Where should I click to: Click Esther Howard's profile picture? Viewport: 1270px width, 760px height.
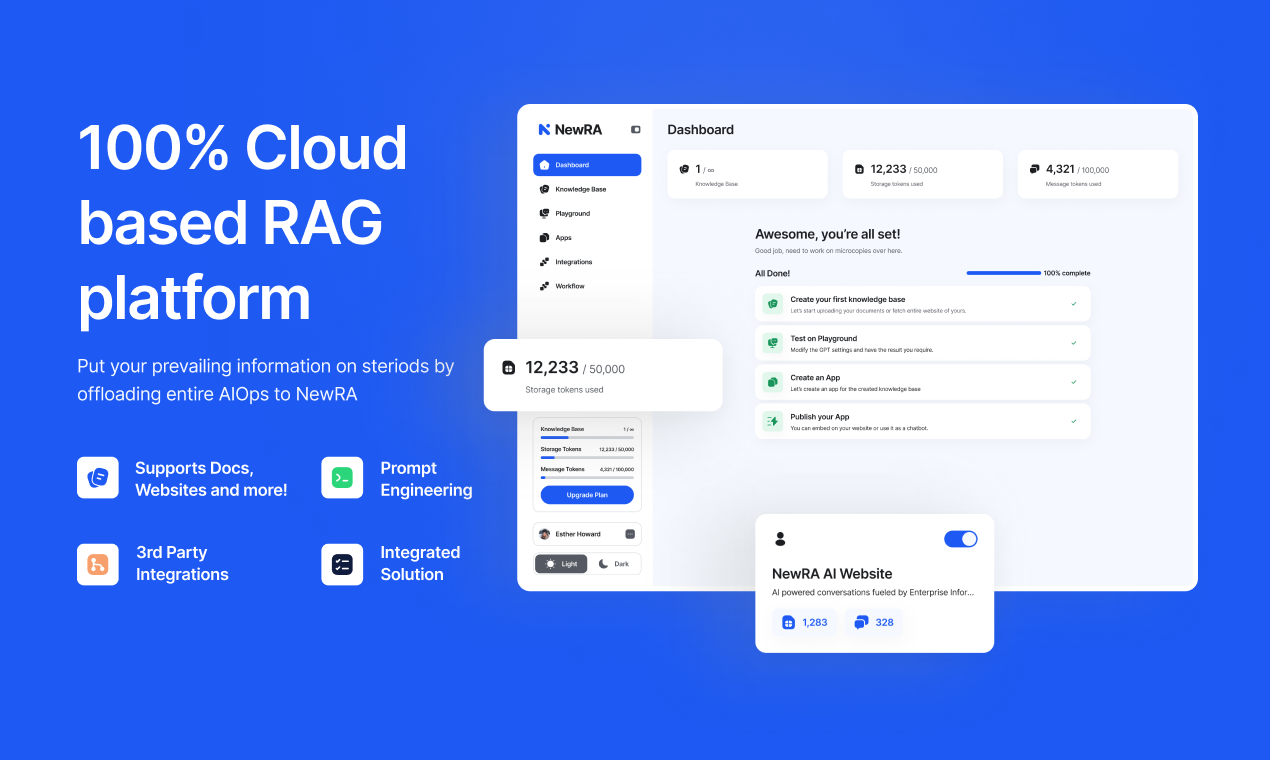[547, 533]
